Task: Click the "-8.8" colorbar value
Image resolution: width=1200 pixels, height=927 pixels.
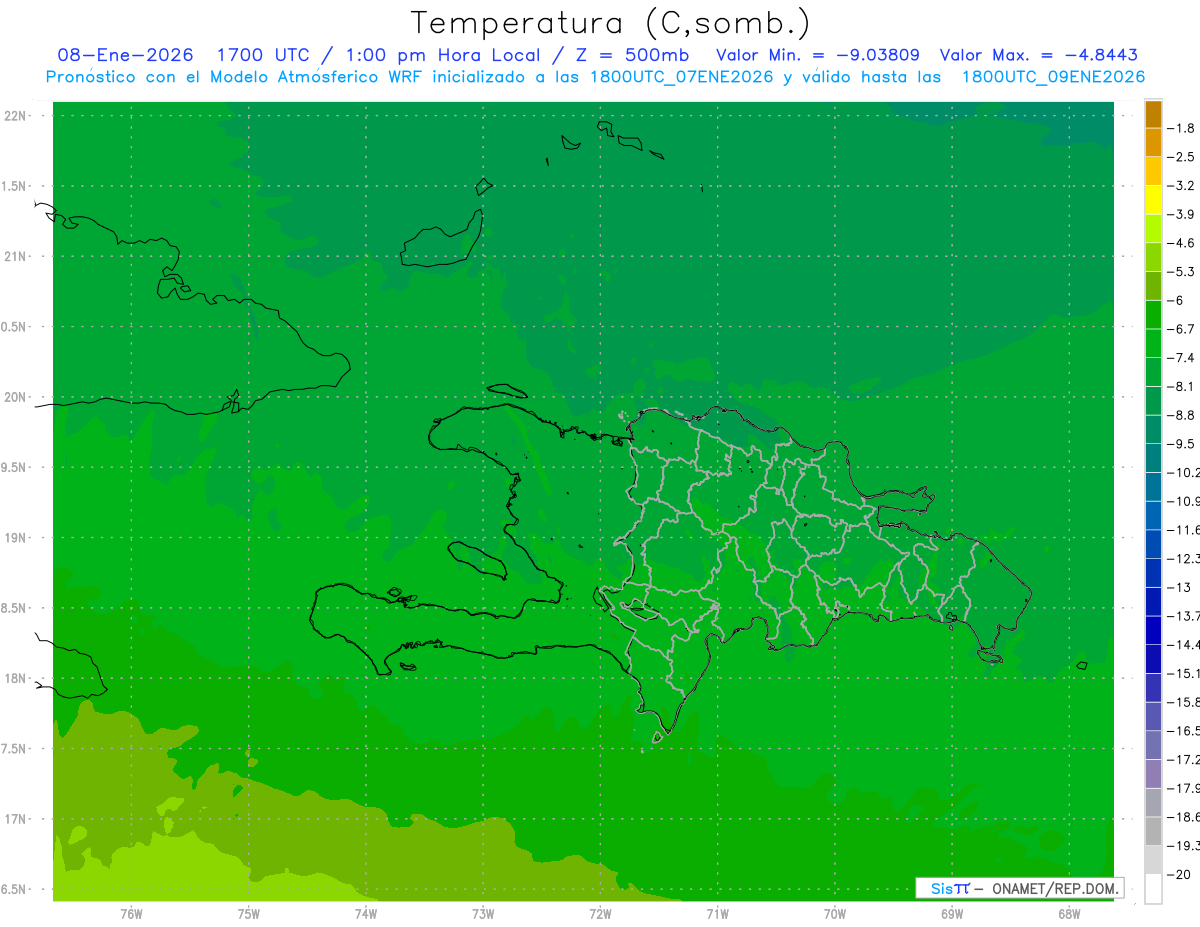Action: pyautogui.click(x=1182, y=415)
